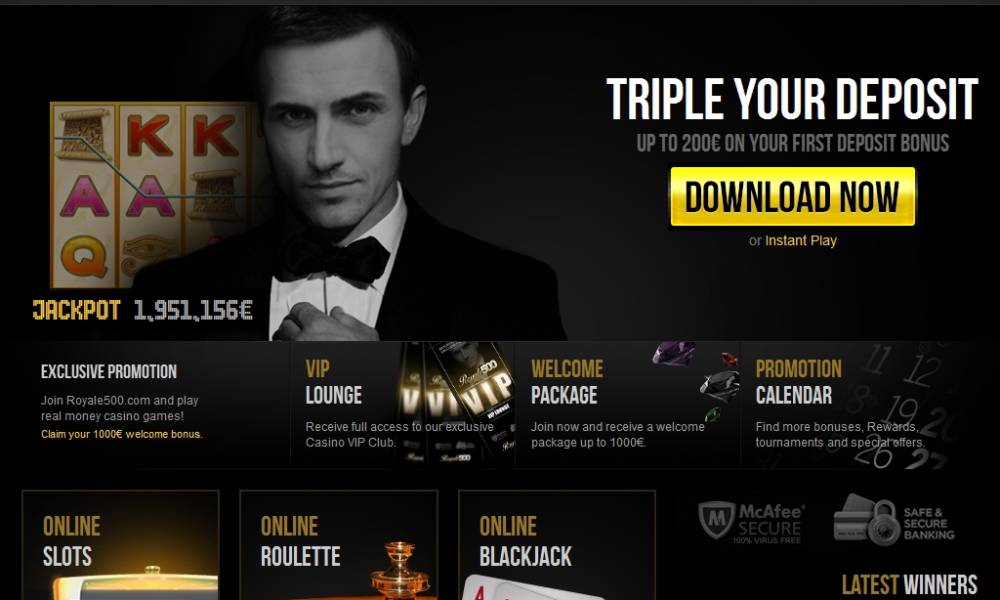Open the slot machine reels image
Viewport: 1000px width, 600px height.
[153, 194]
